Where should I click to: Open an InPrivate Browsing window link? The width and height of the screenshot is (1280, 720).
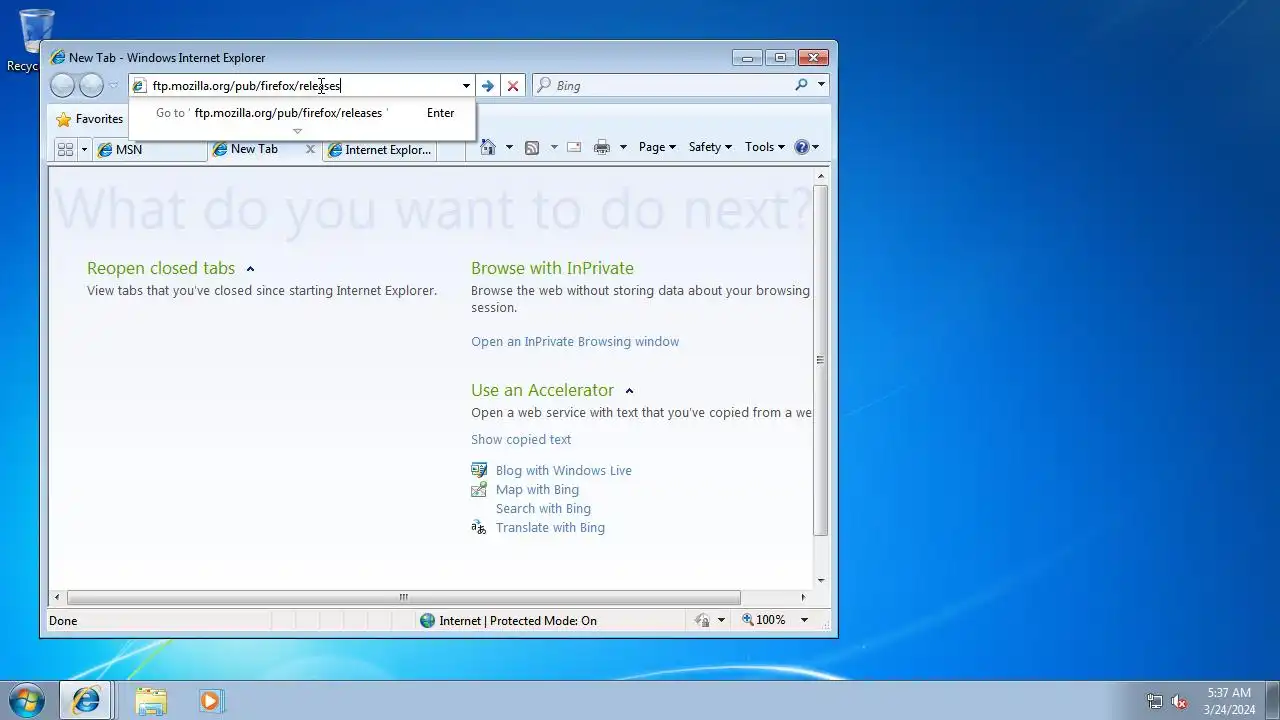[x=575, y=342]
